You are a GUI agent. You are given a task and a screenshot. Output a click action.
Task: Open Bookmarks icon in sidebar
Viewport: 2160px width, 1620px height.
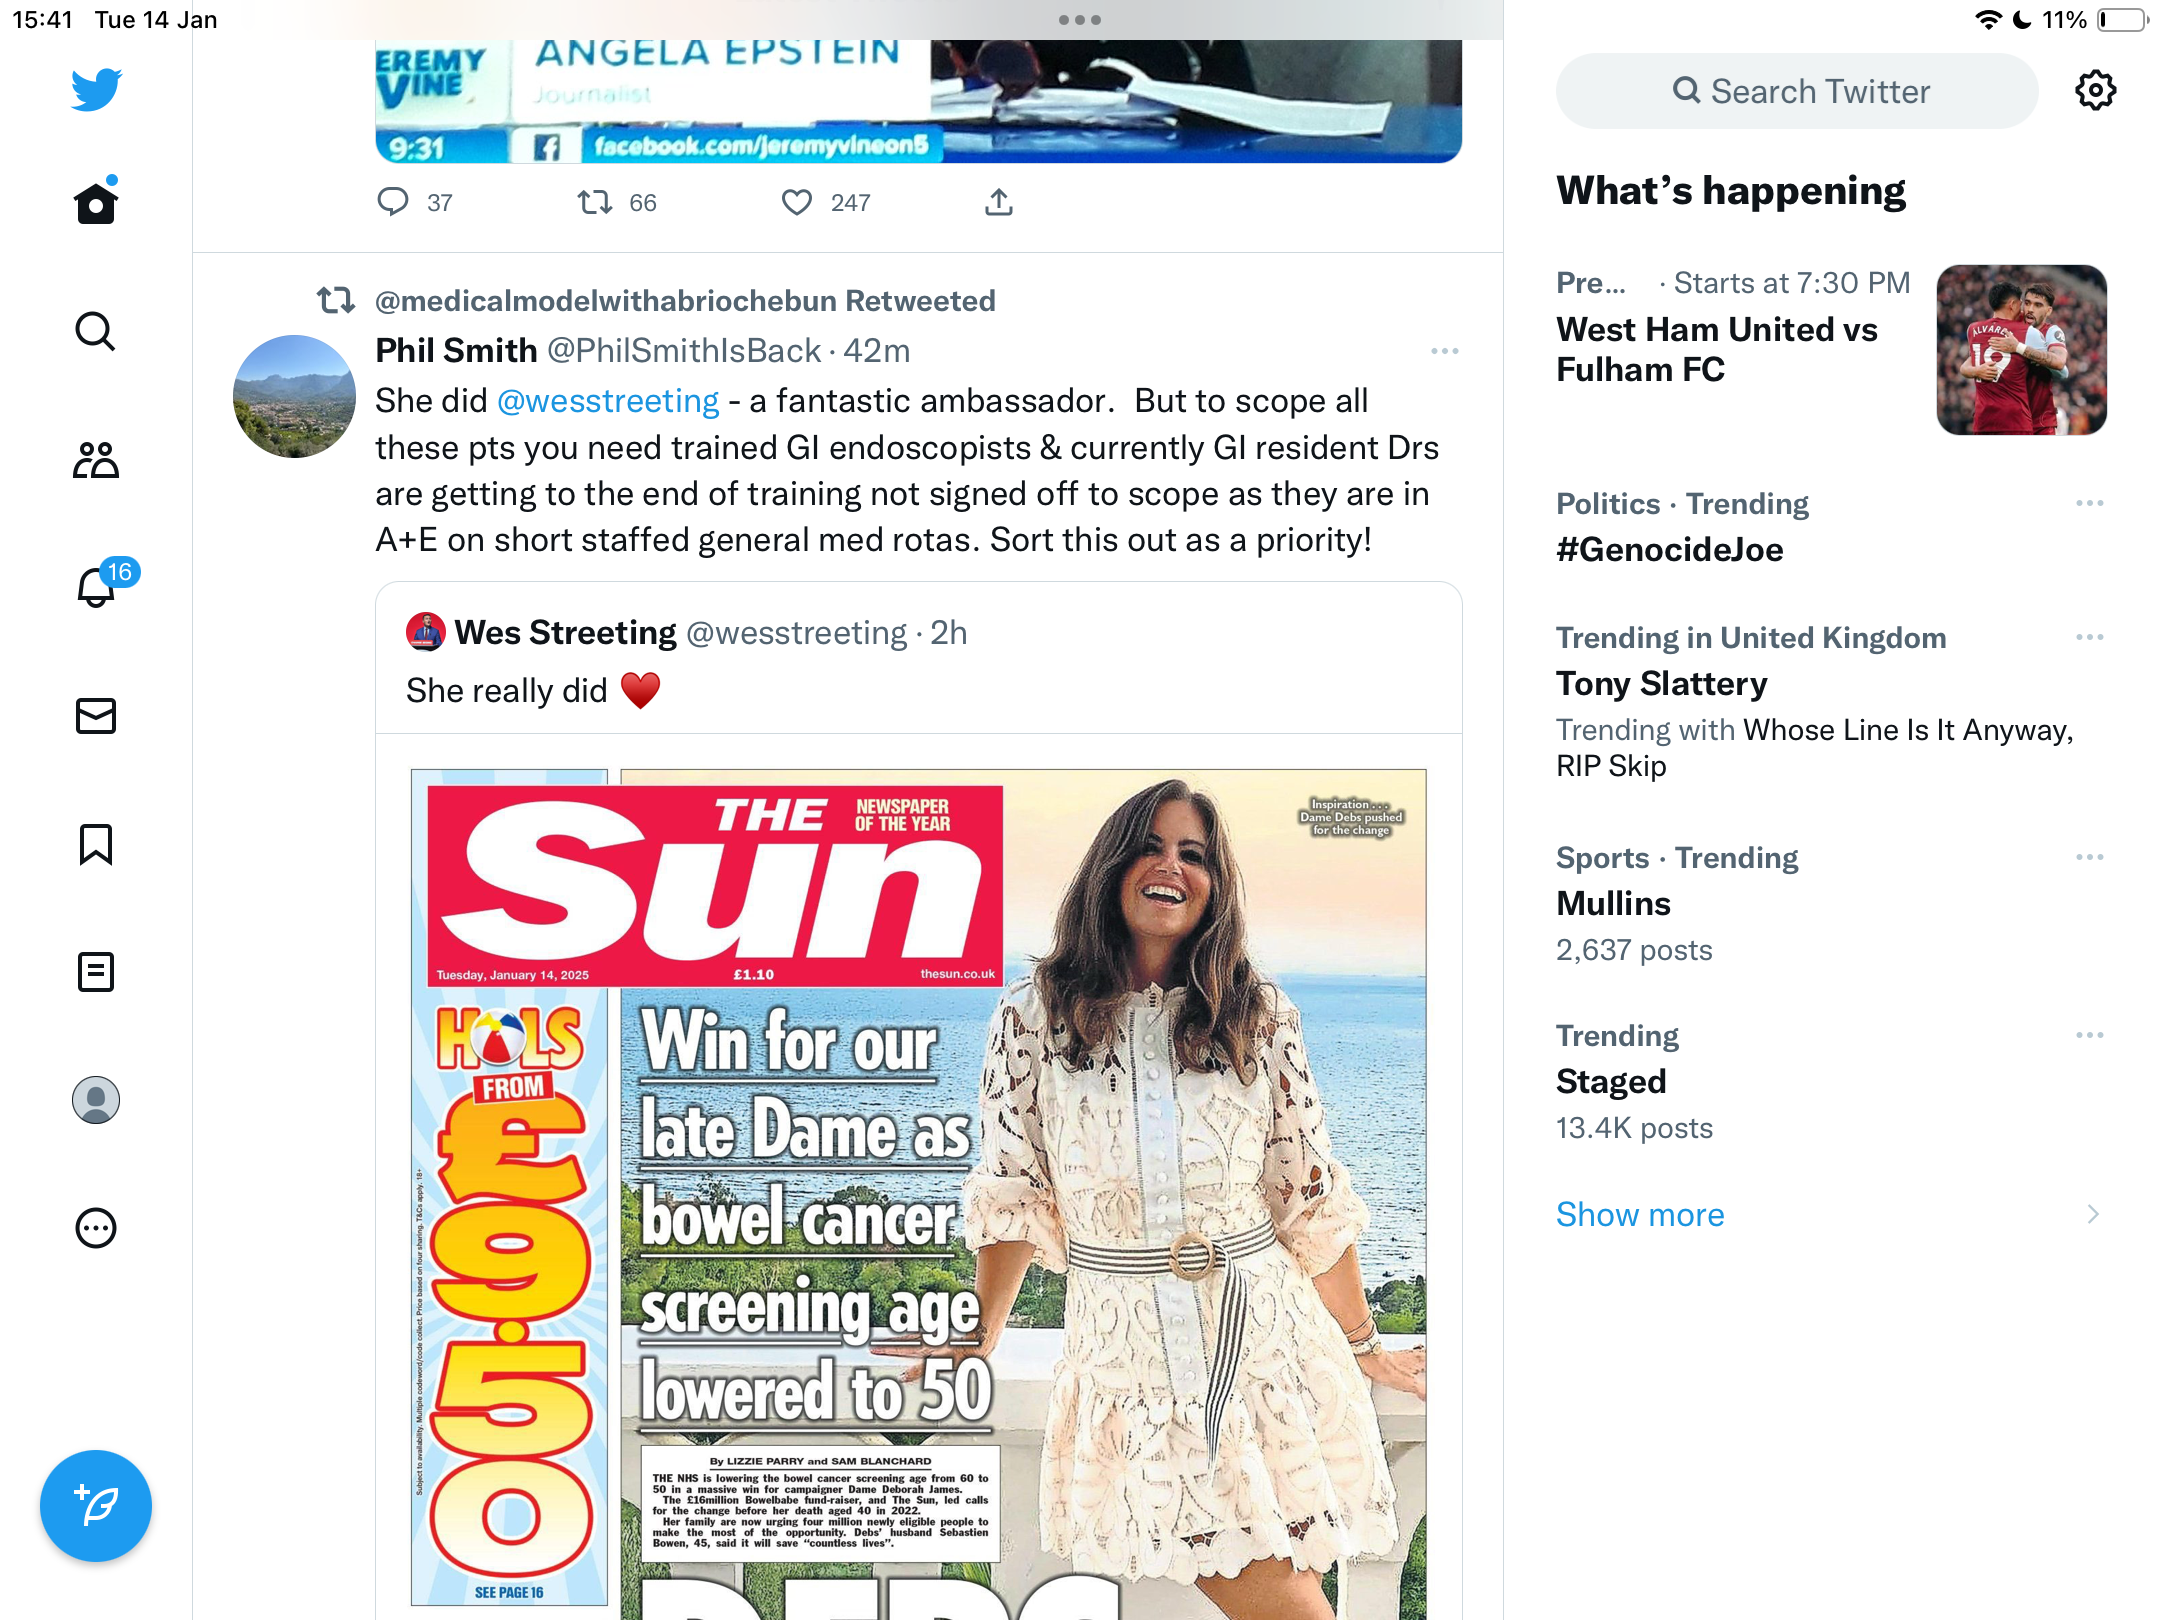(96, 844)
